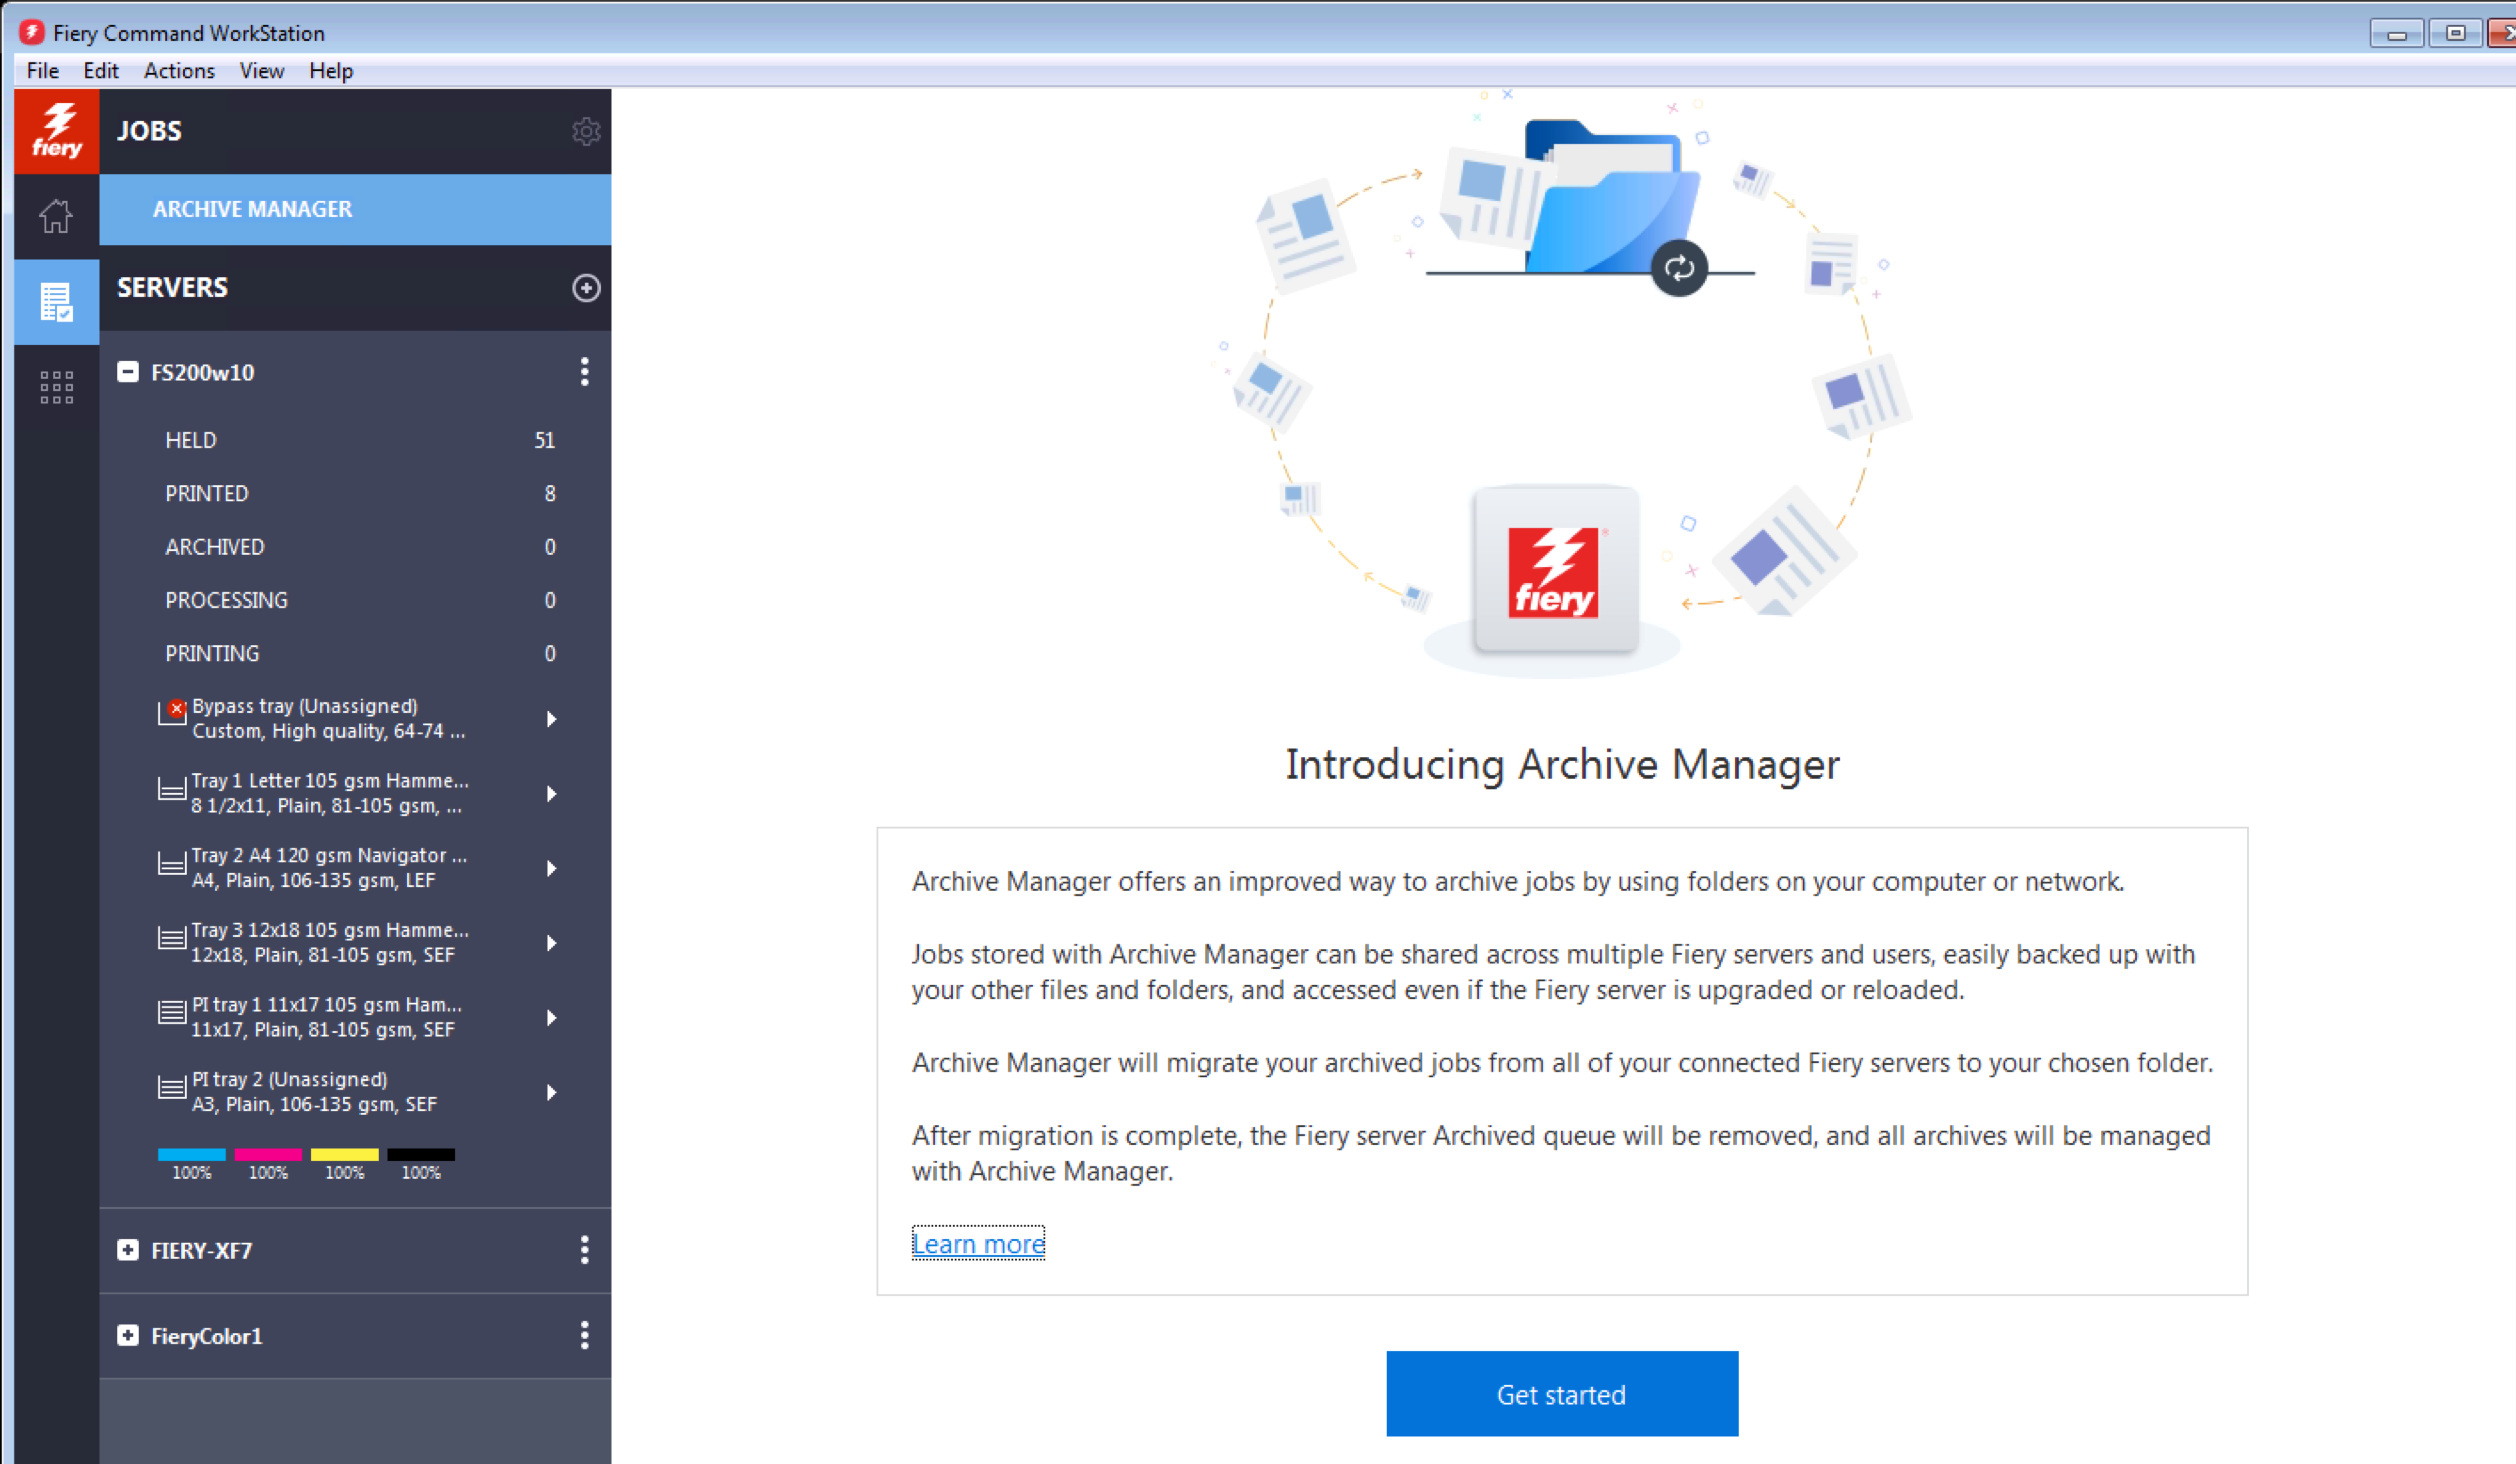
Task: Expand PI tray 1 details arrow
Action: click(551, 1018)
